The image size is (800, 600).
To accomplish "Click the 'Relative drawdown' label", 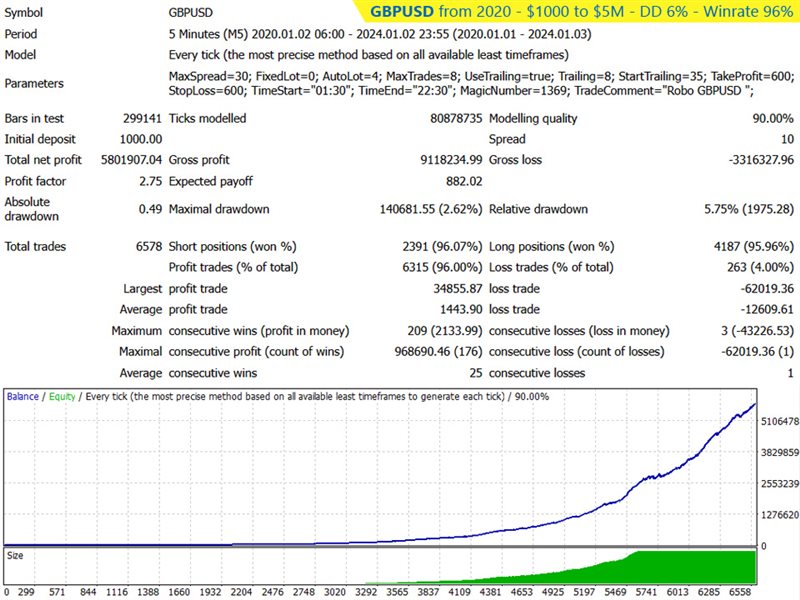I will [538, 209].
